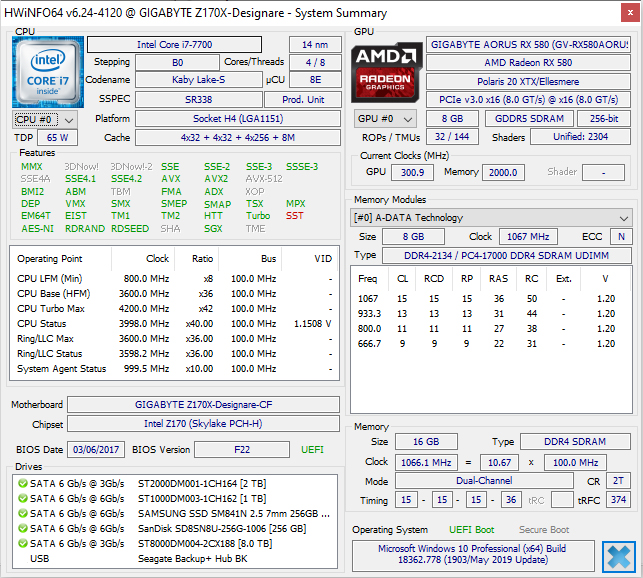The image size is (643, 578).
Task: Click green status icon for ST8000DM004 drive
Action: (23, 544)
